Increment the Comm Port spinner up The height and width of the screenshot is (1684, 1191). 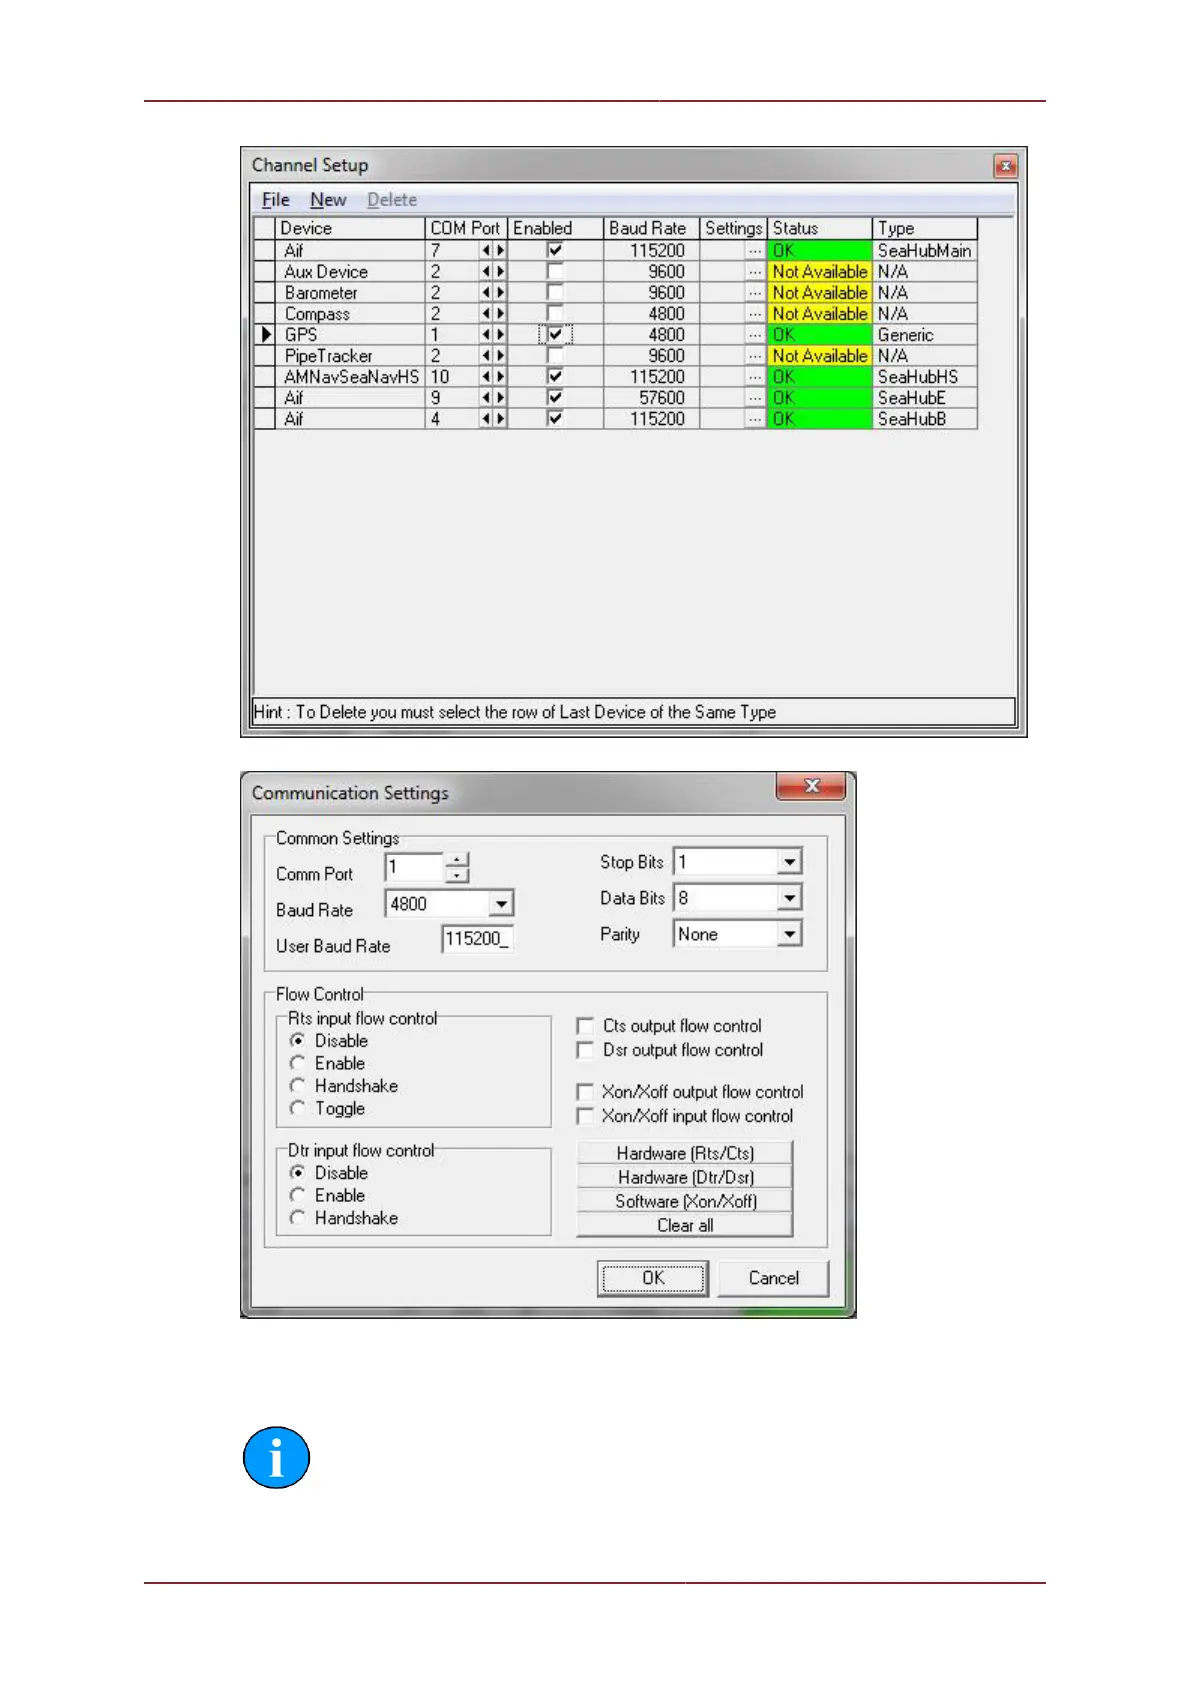pos(457,860)
